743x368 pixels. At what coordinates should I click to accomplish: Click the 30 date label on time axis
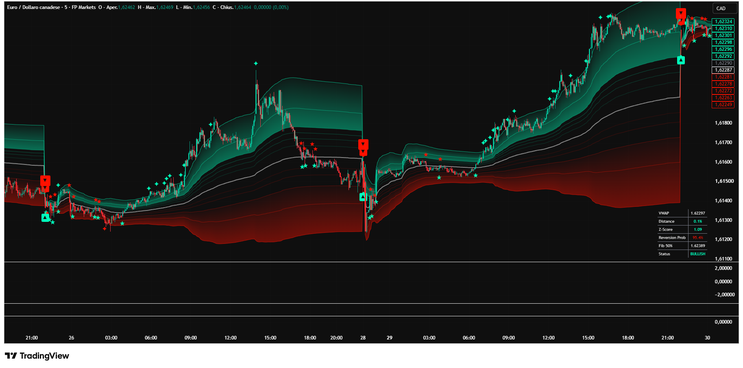pyautogui.click(x=707, y=338)
